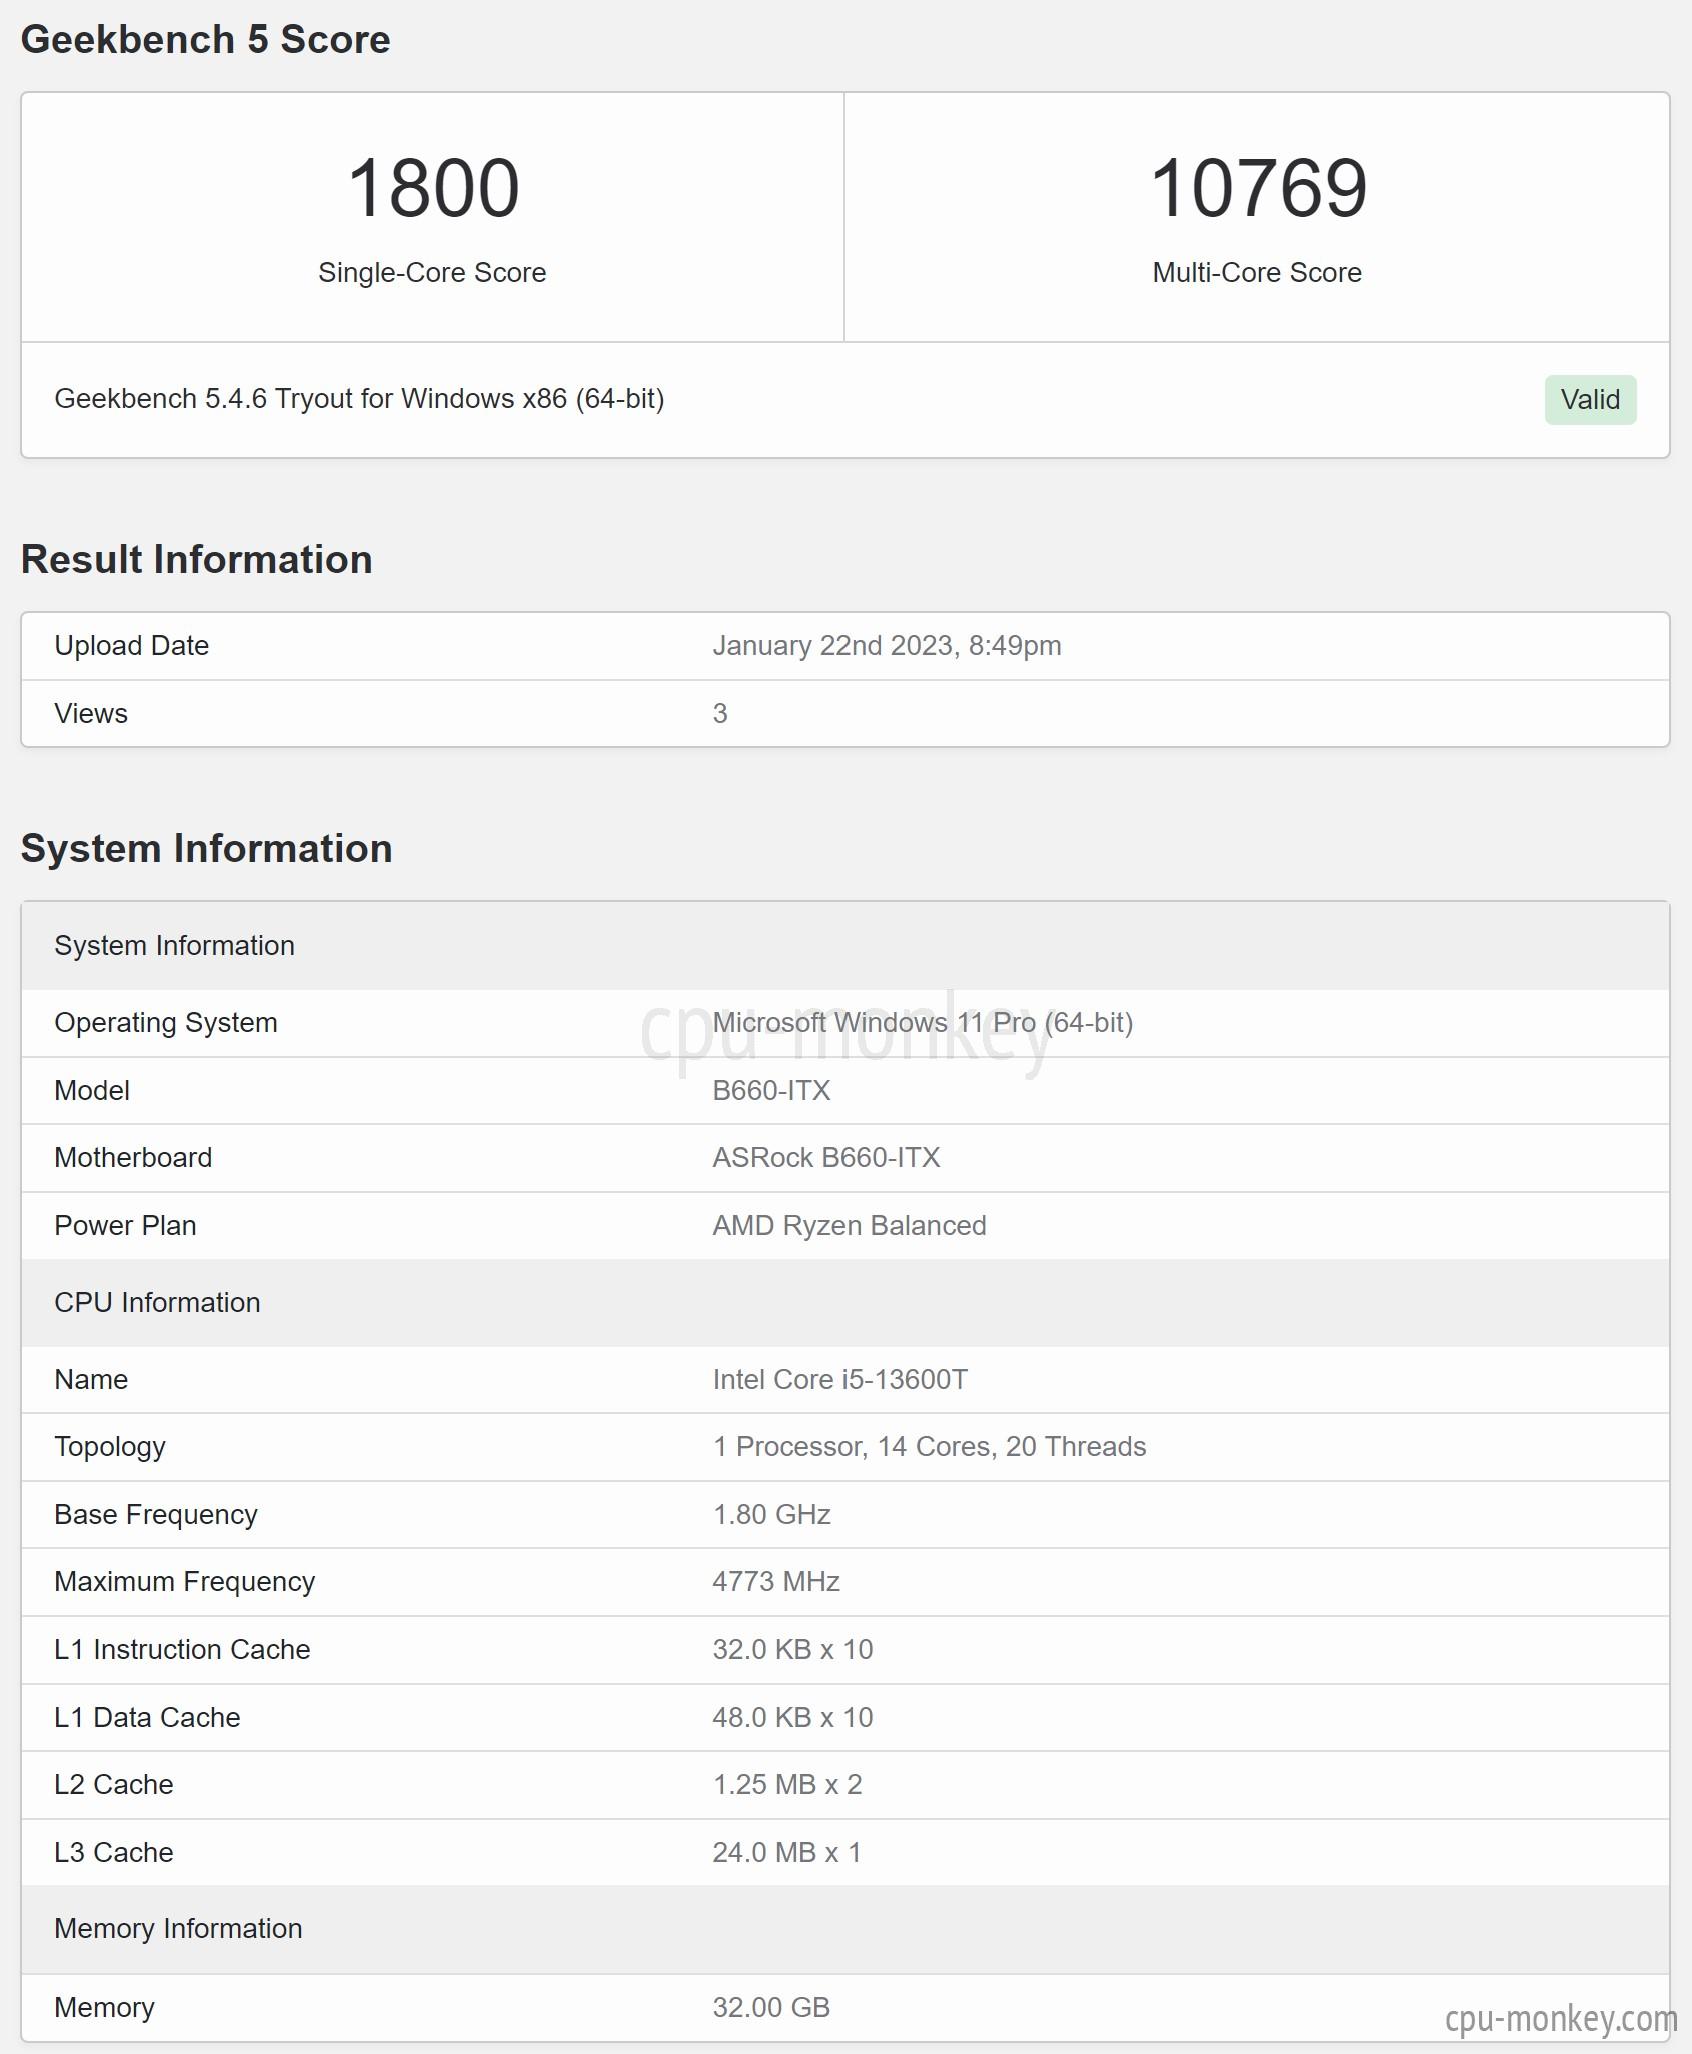Viewport: 1692px width, 2054px height.
Task: Select the 24.0 MB x 1 value
Action: click(787, 1853)
